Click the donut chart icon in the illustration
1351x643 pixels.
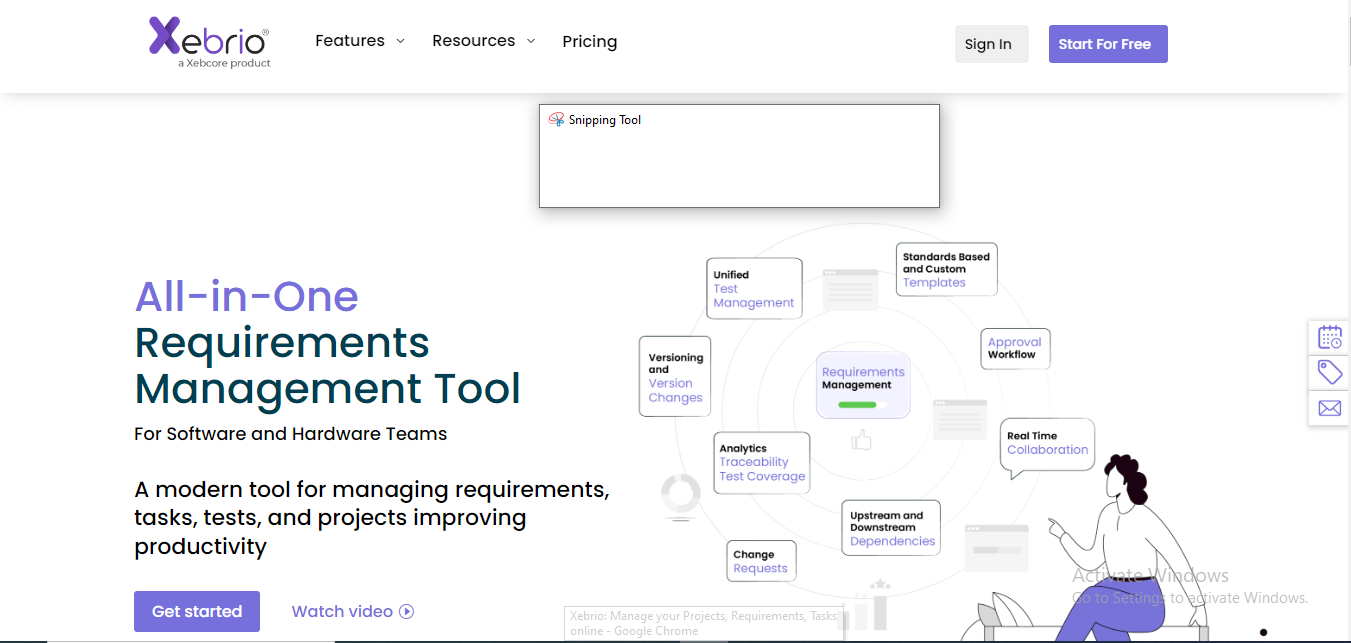pos(681,493)
